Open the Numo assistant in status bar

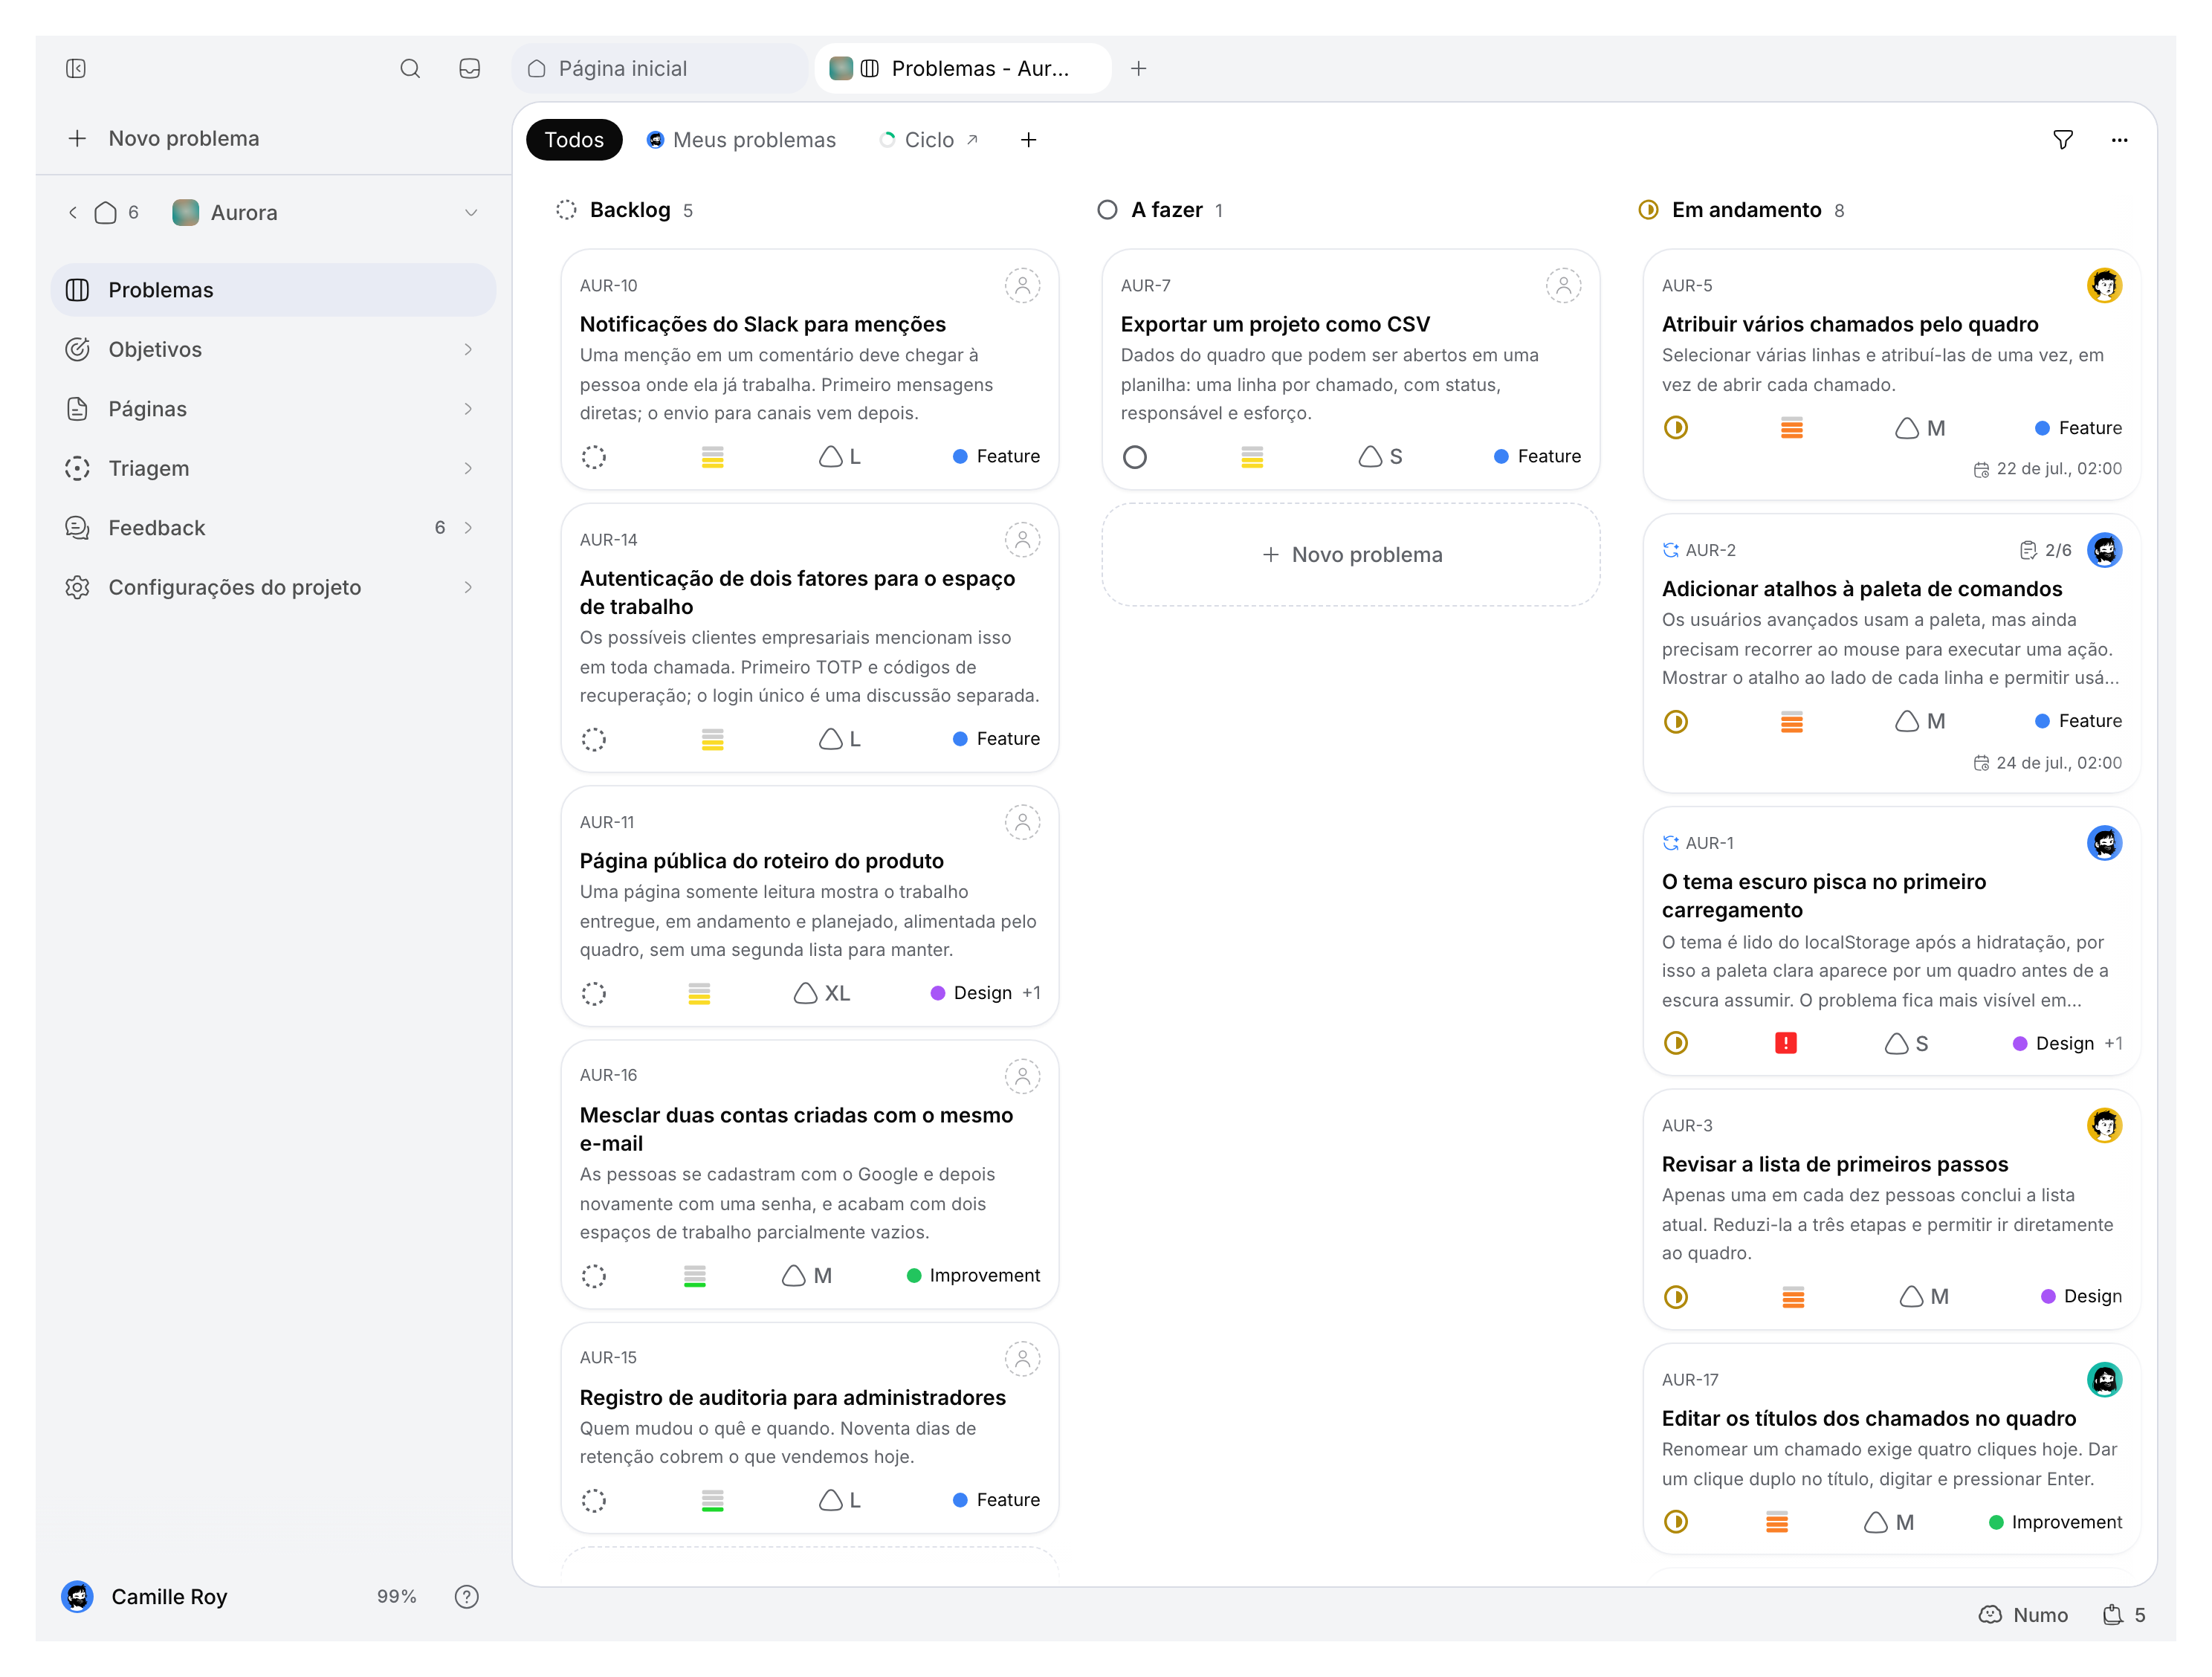click(x=2023, y=1614)
